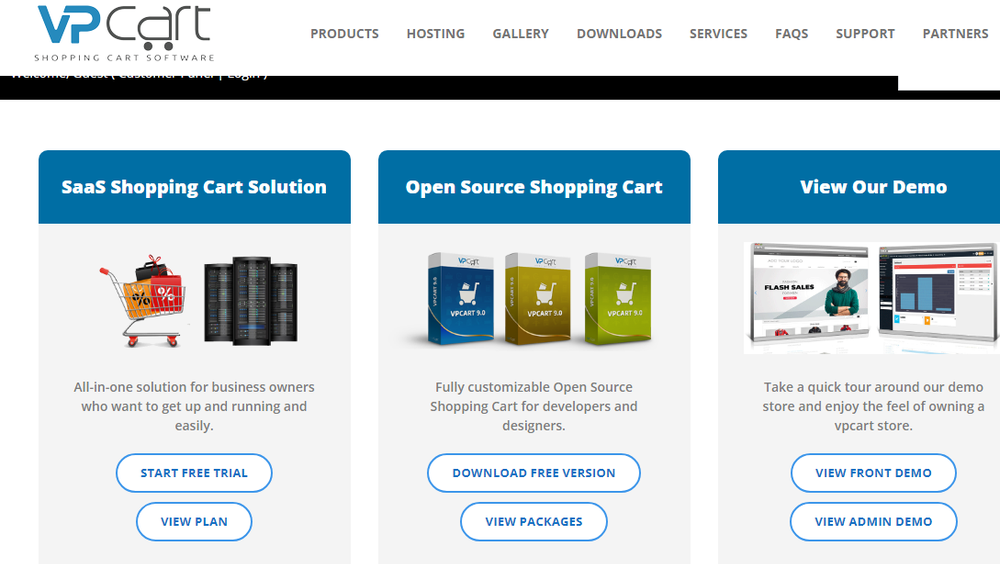Click the 'Fully customizable Open Source' description

(534, 406)
